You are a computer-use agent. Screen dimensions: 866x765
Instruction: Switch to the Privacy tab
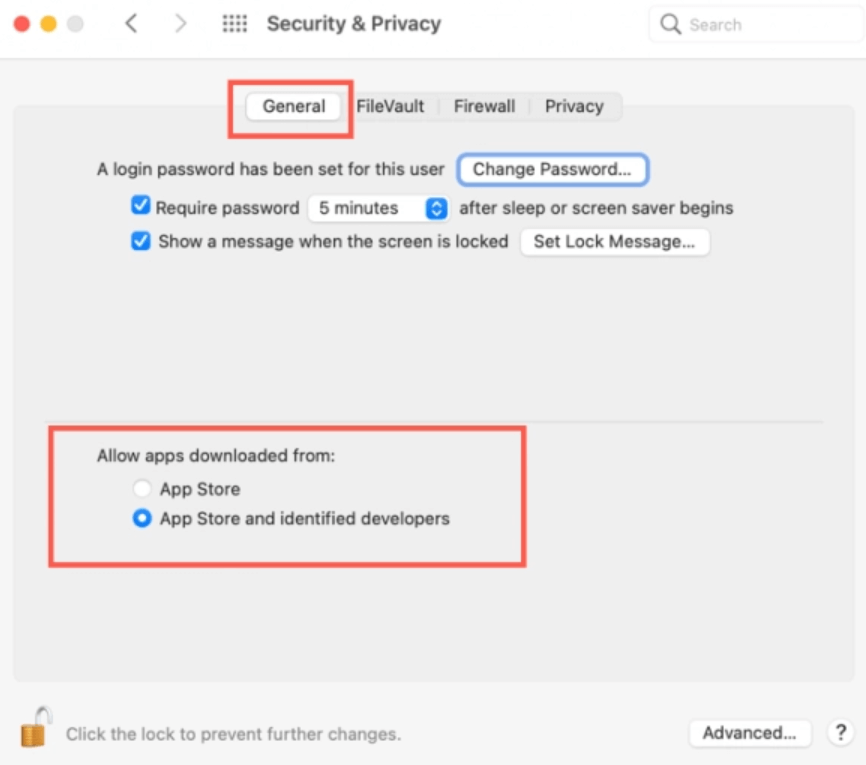(x=574, y=106)
